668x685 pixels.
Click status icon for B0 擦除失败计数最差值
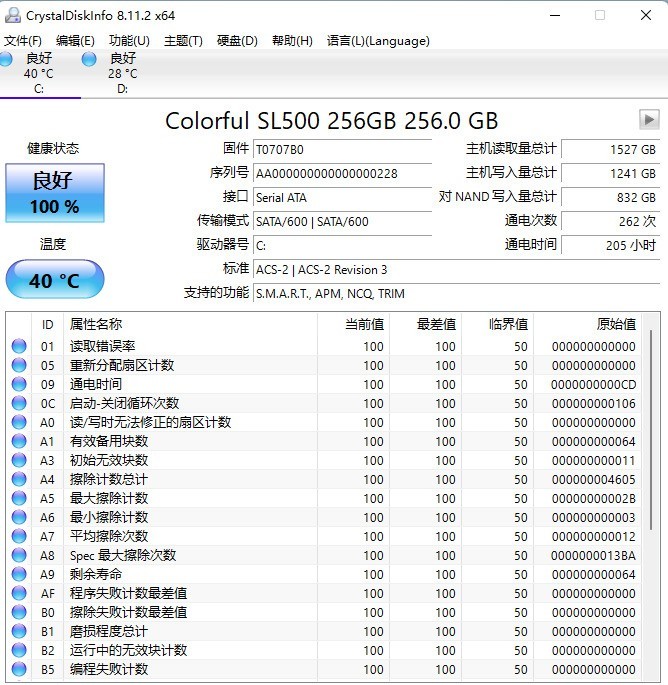coord(19,612)
